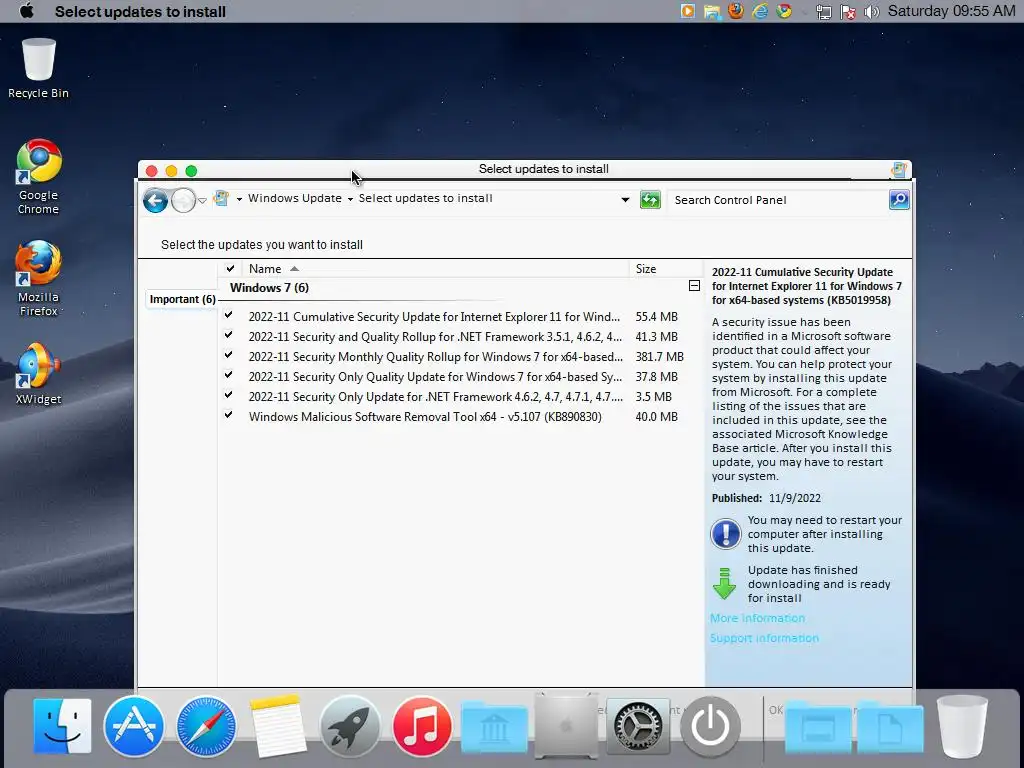
Task: Open Notes from the dock
Action: click(x=278, y=726)
